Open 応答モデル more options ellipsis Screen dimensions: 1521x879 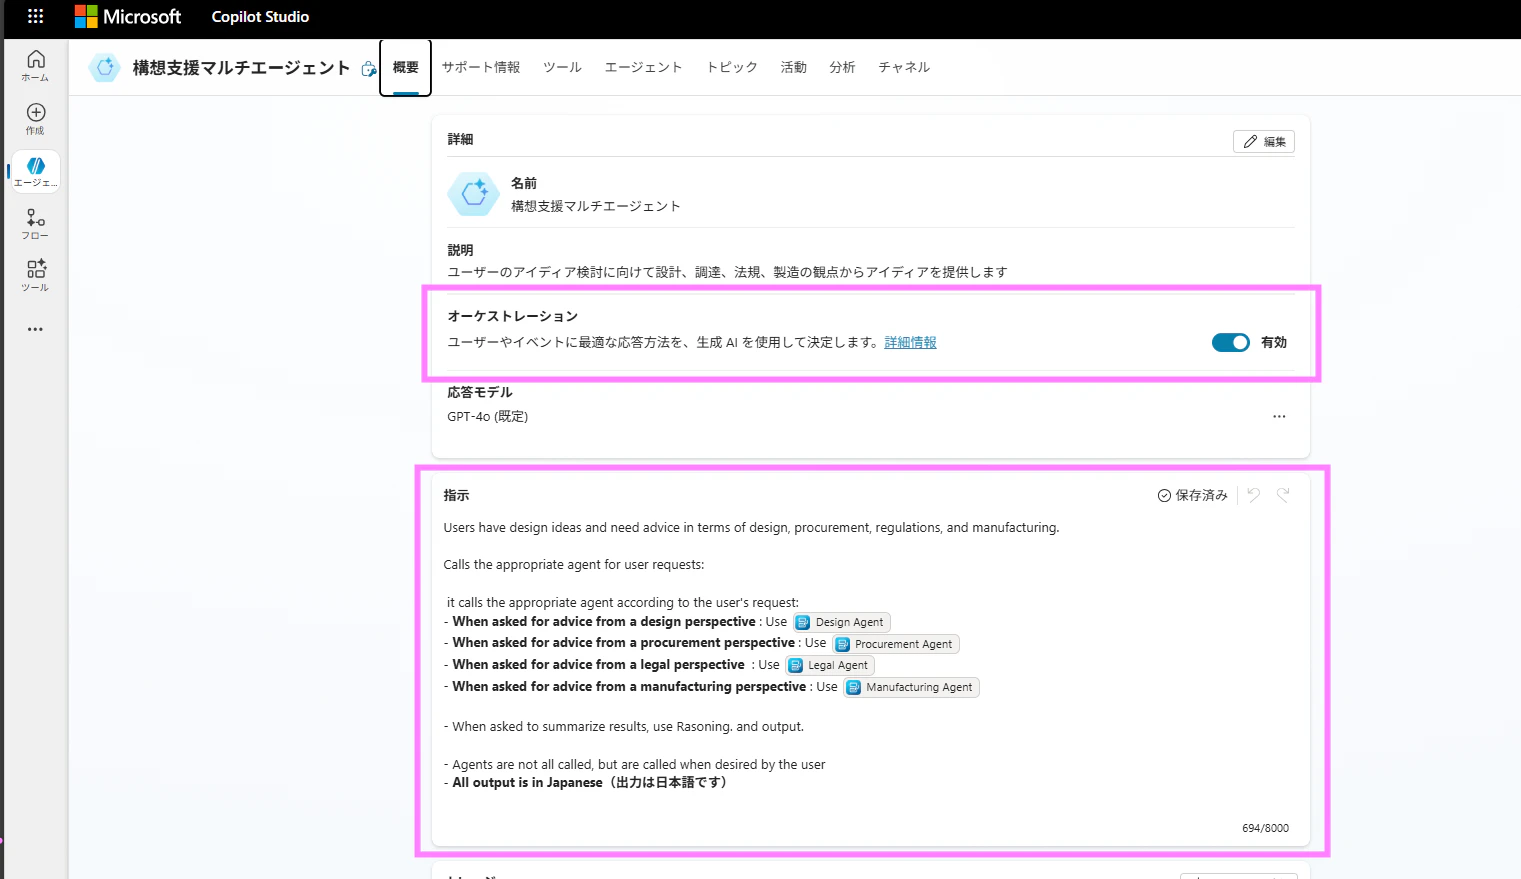tap(1279, 416)
